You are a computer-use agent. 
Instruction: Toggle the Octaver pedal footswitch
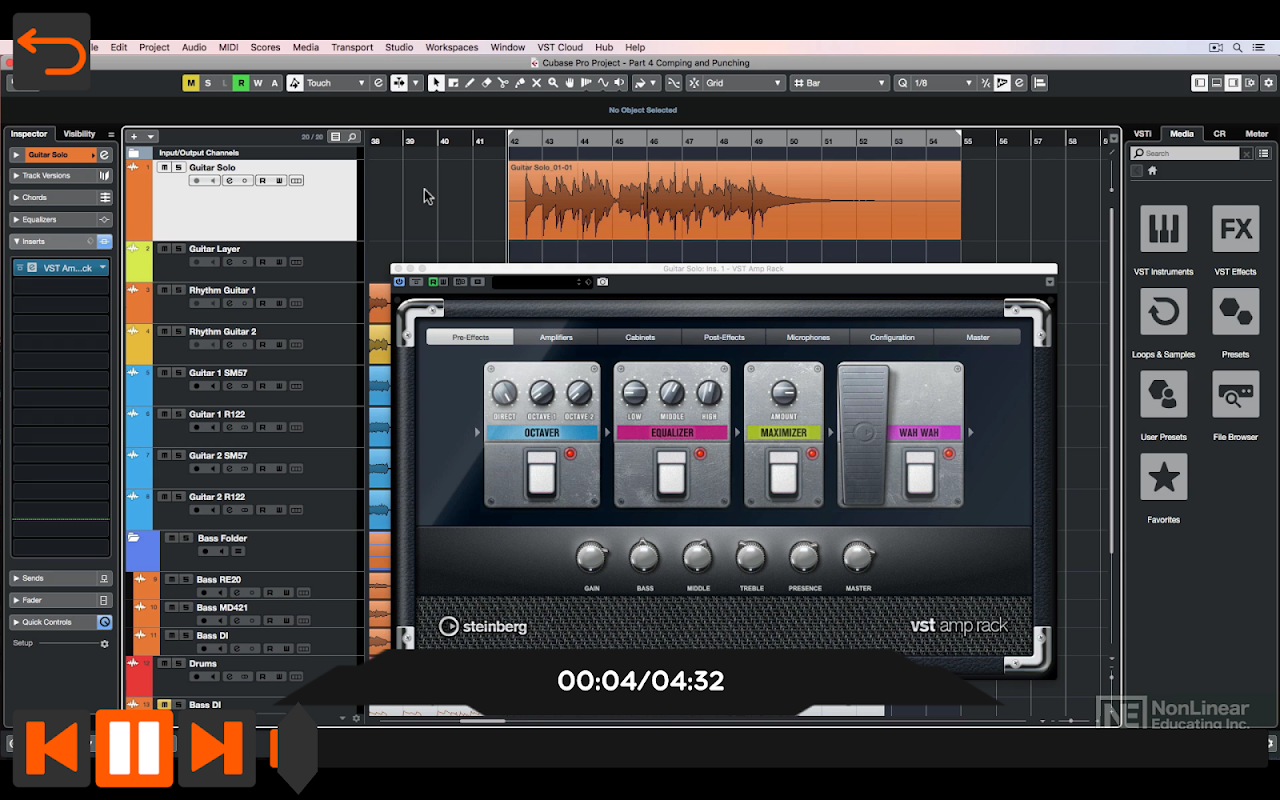tap(541, 473)
